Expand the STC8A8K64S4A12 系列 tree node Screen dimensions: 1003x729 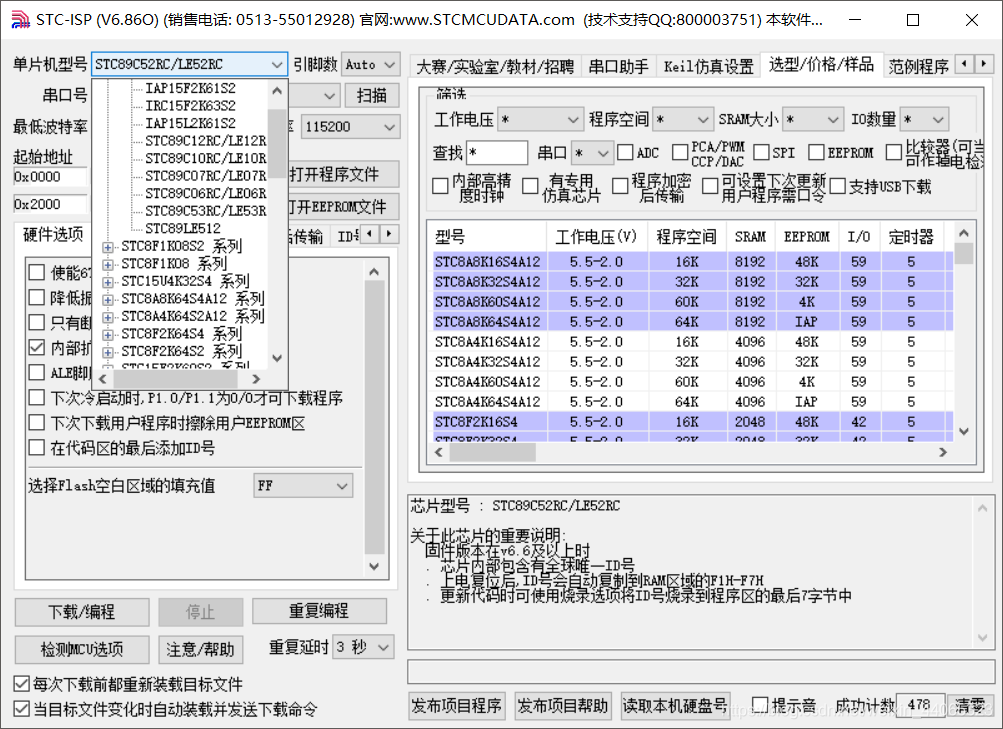(107, 299)
